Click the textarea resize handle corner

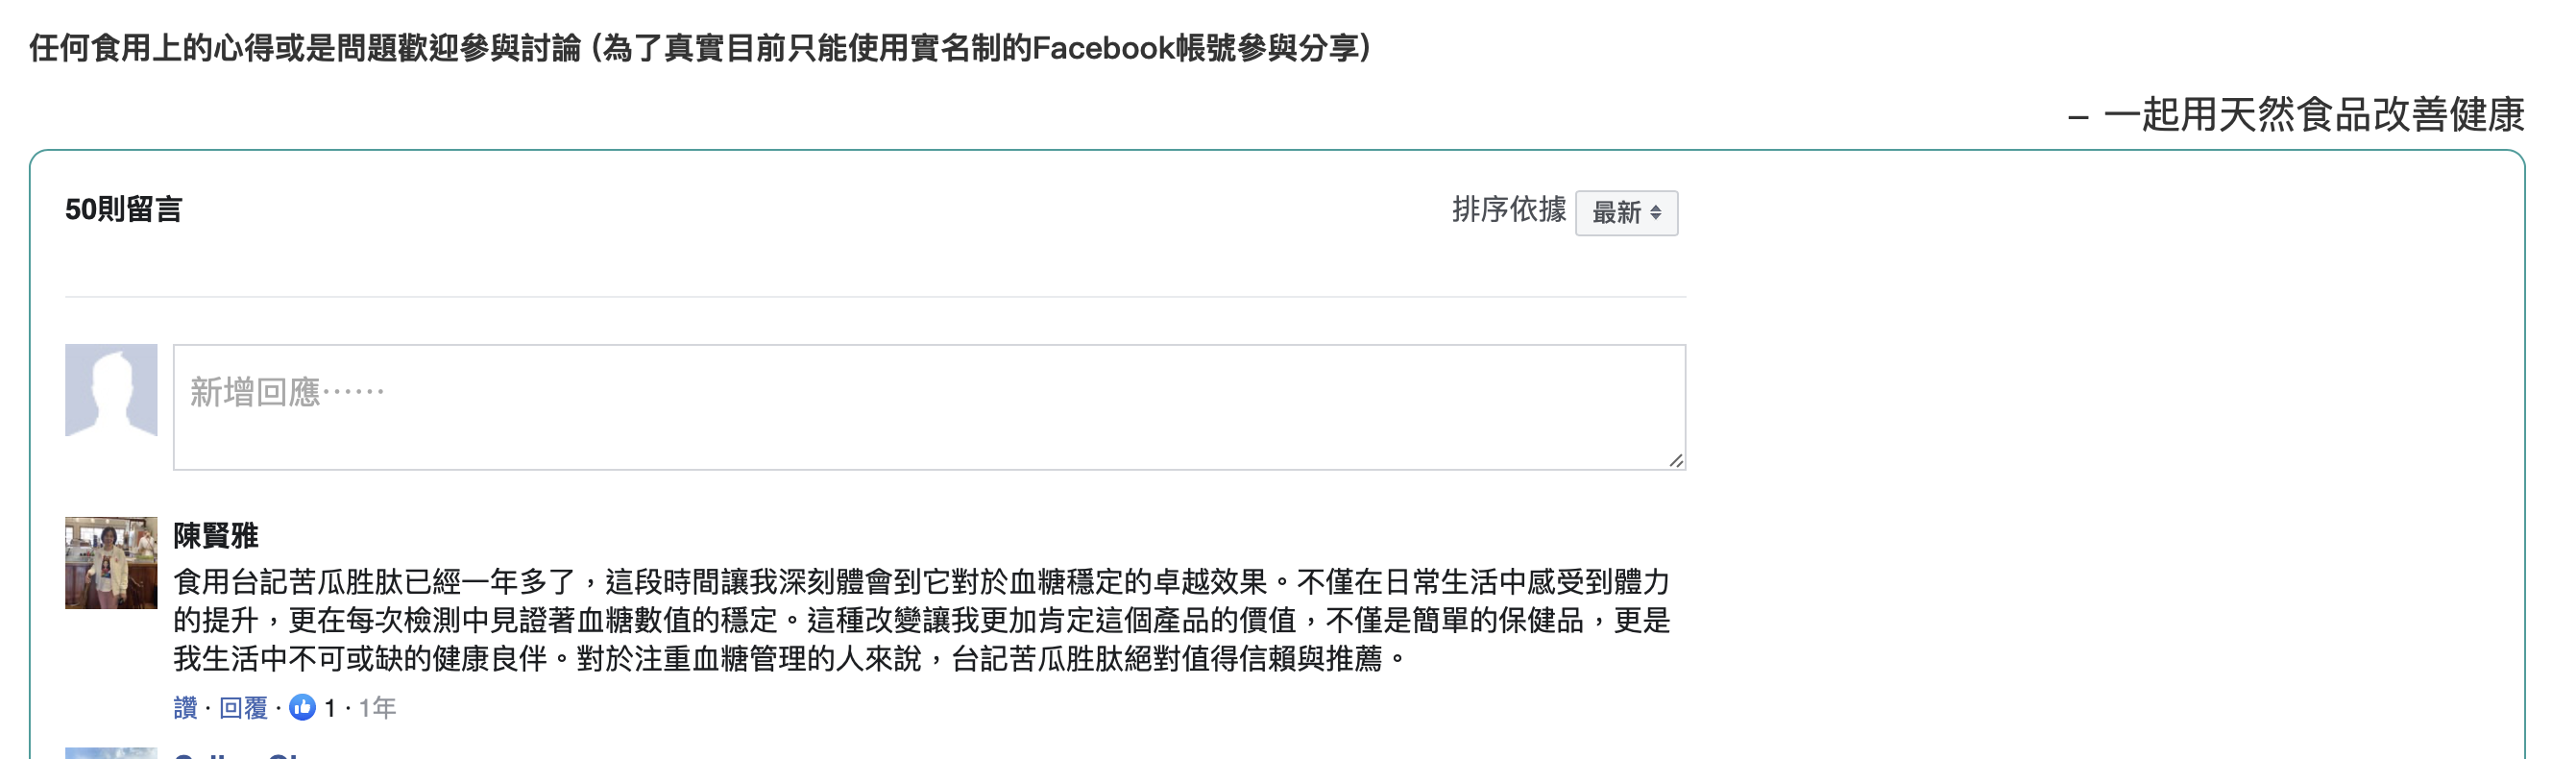pos(1676,460)
